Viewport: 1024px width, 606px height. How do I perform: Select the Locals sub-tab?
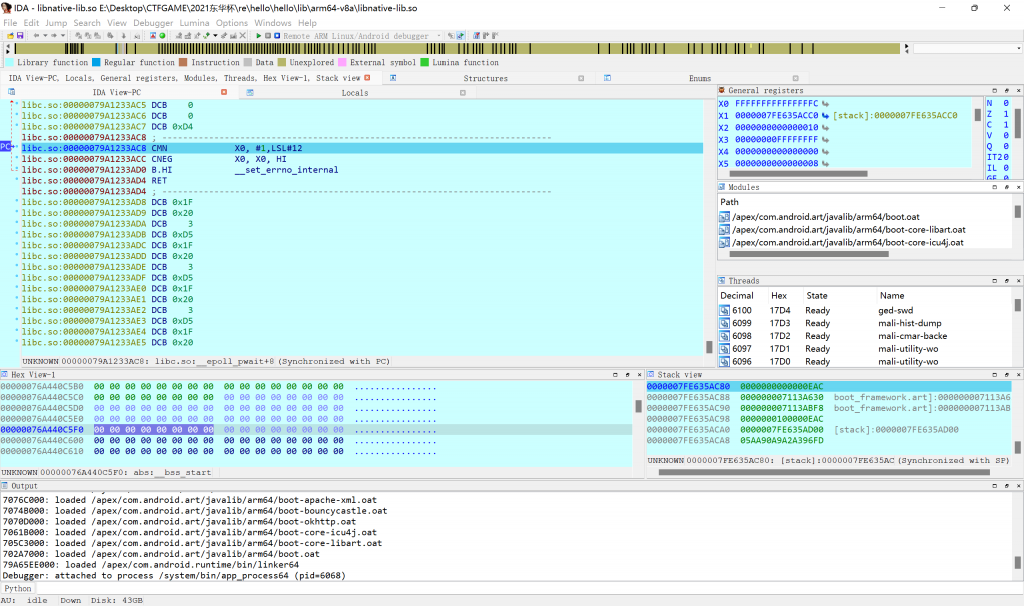355,93
